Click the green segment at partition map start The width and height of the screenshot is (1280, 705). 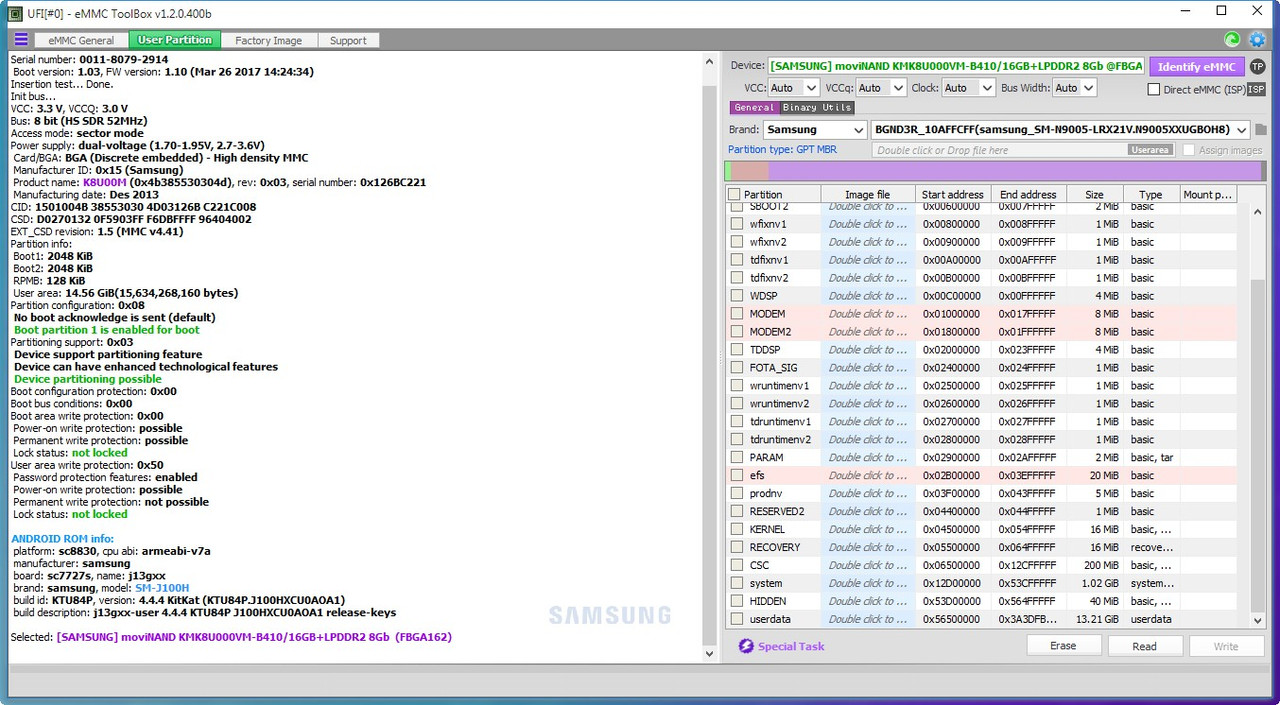point(729,171)
